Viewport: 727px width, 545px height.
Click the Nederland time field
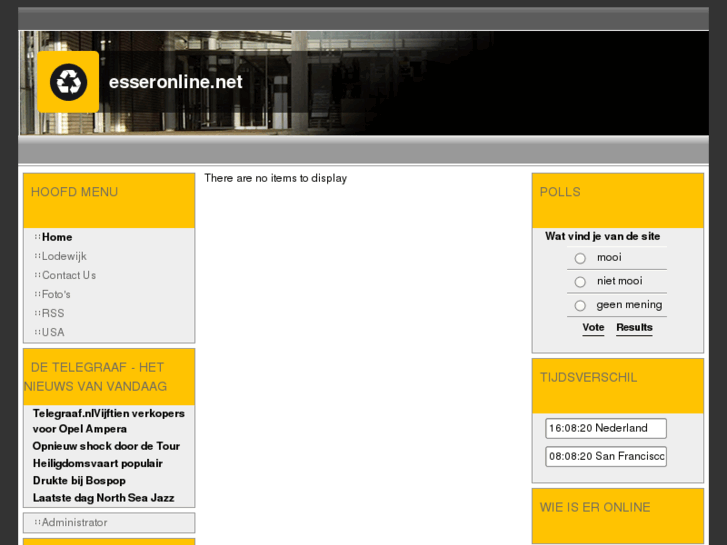(606, 428)
